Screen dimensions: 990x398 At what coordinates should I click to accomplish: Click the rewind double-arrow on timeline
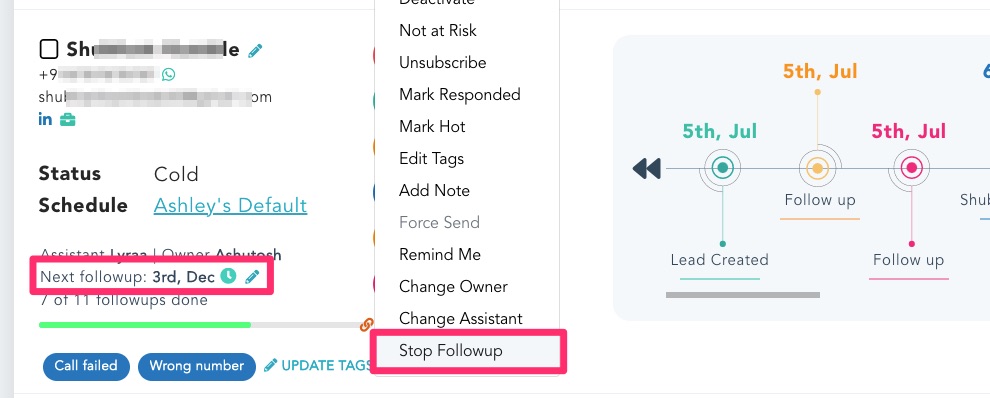647,169
